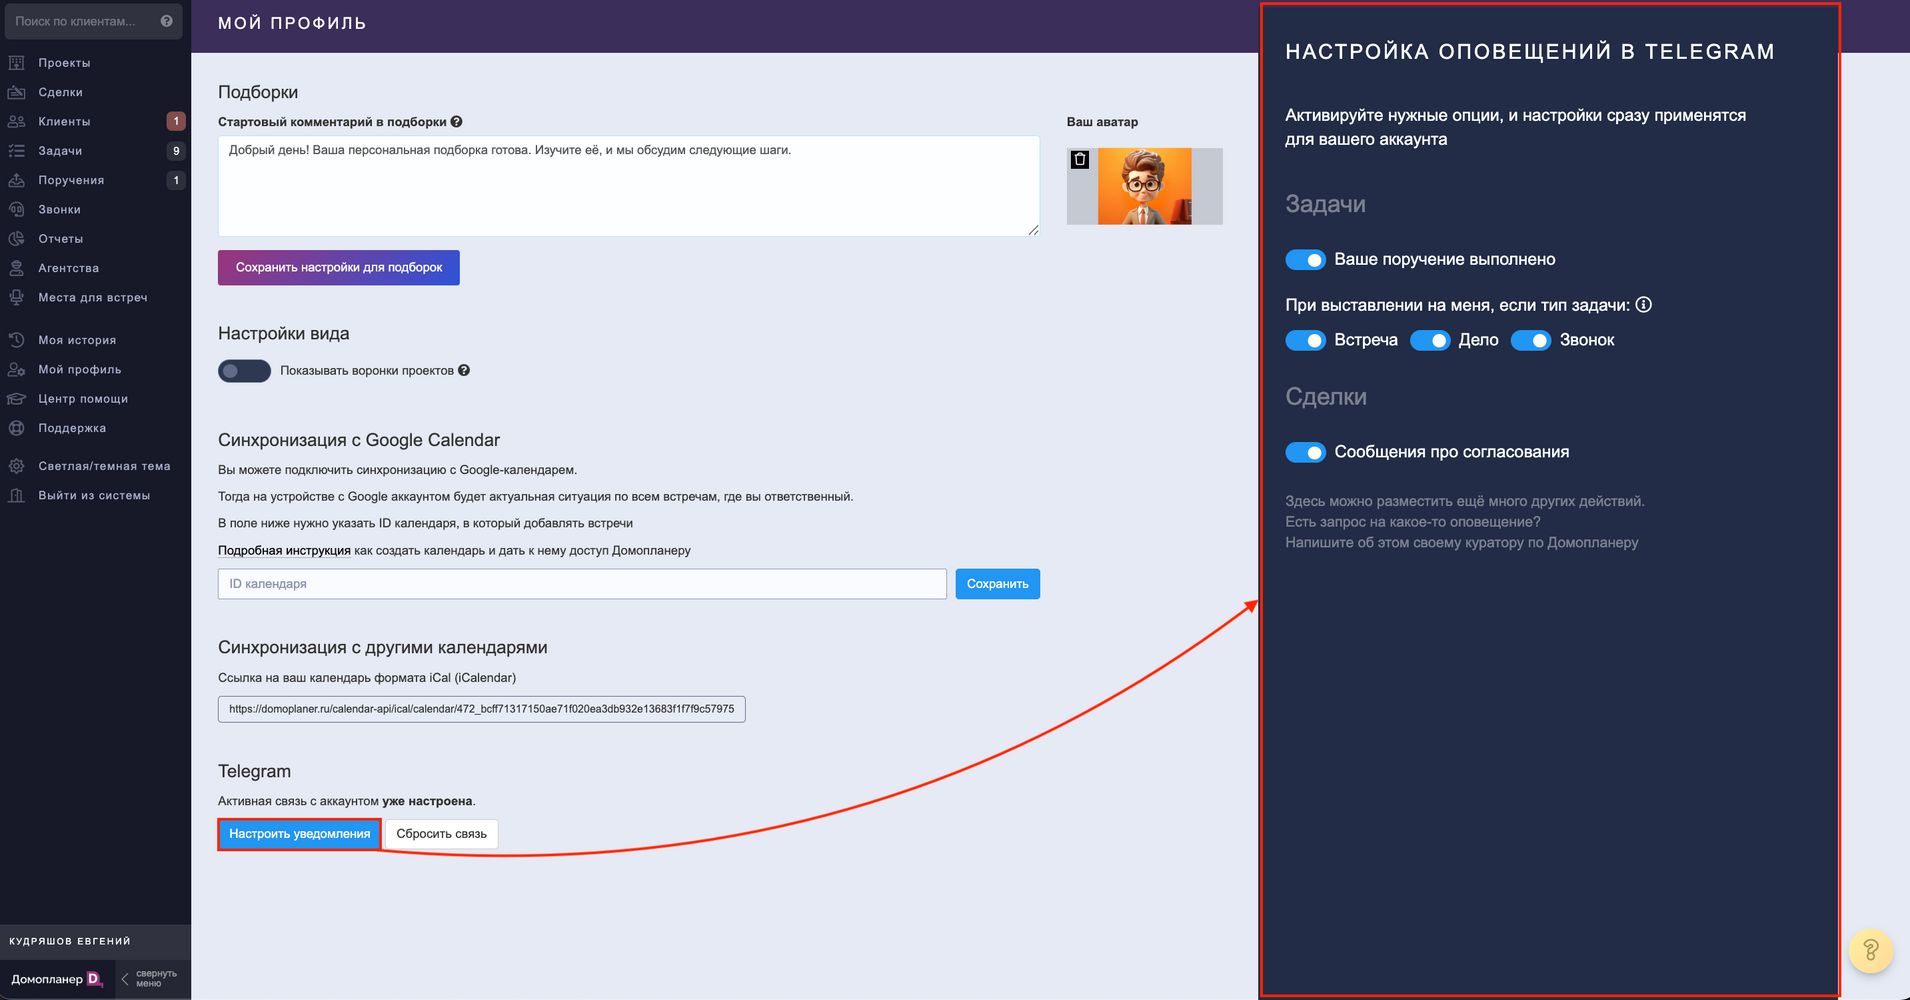Open Сделки menu item
The image size is (1910, 1000).
point(60,92)
